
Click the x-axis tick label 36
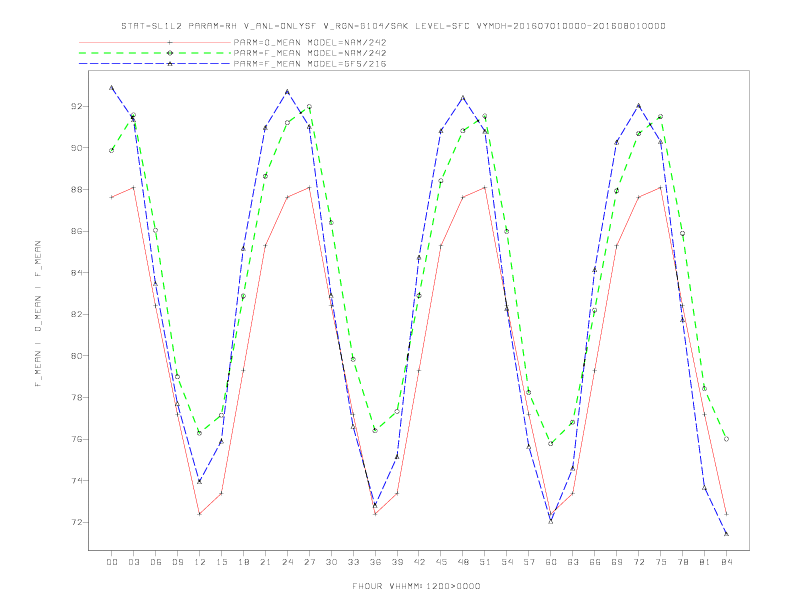375,562
